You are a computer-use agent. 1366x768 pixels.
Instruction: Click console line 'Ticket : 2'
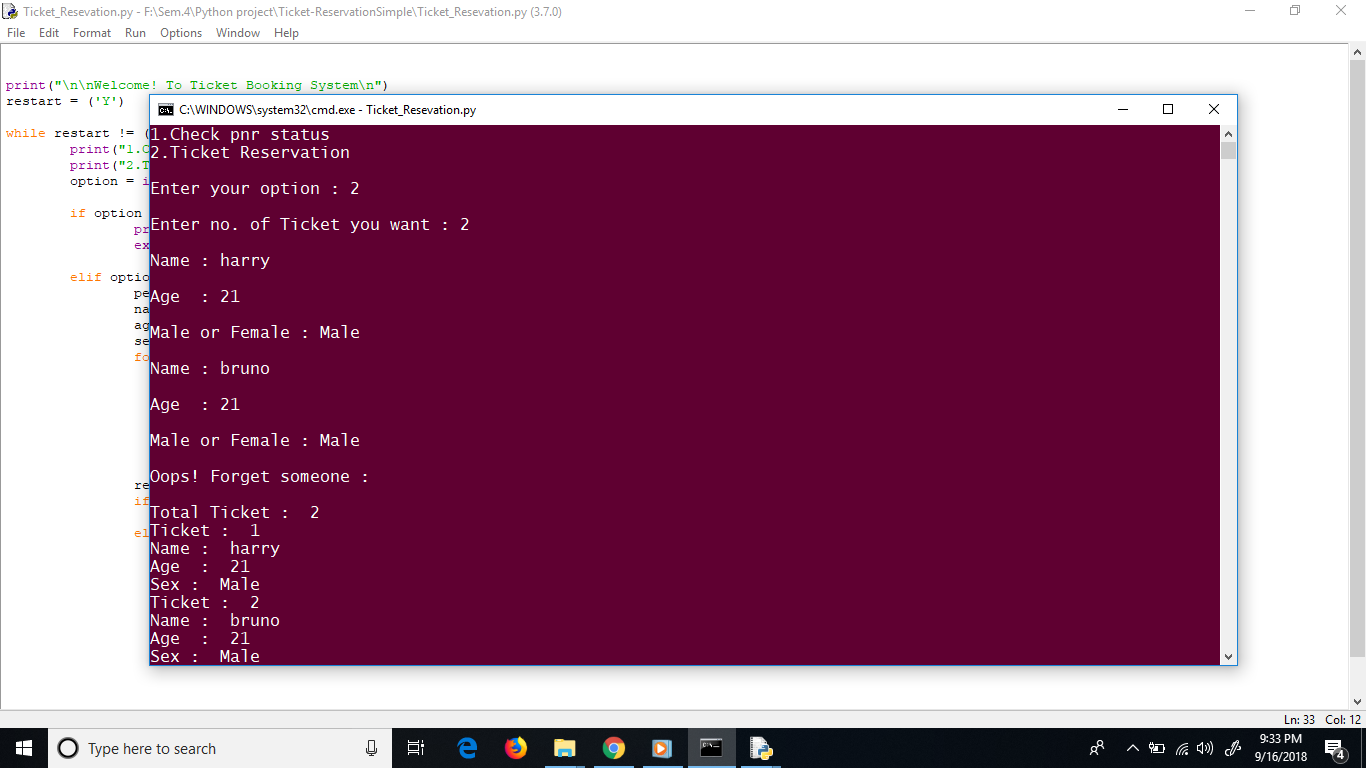point(205,602)
